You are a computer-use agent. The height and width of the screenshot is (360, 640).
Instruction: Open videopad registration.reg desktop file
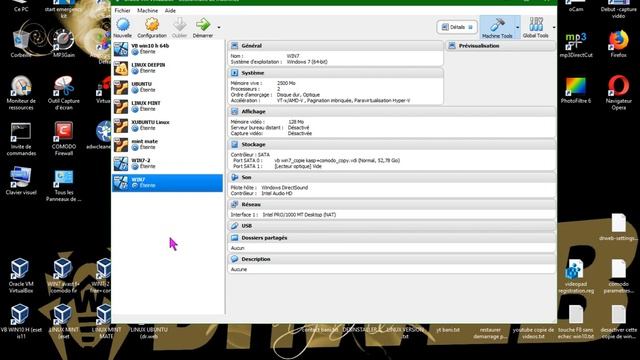576,276
